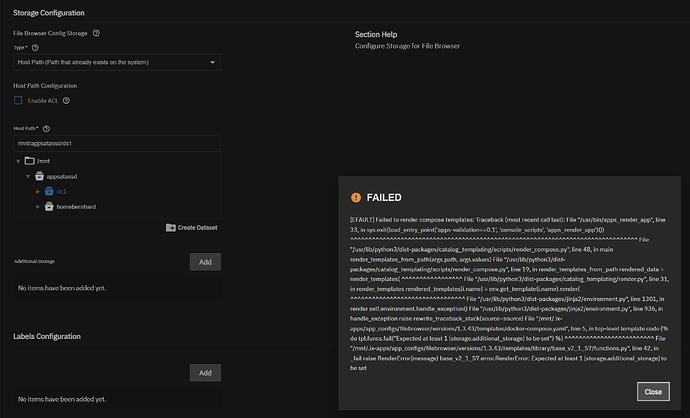690x418 pixels.
Task: Click the Create Dataset button
Action: 192,228
